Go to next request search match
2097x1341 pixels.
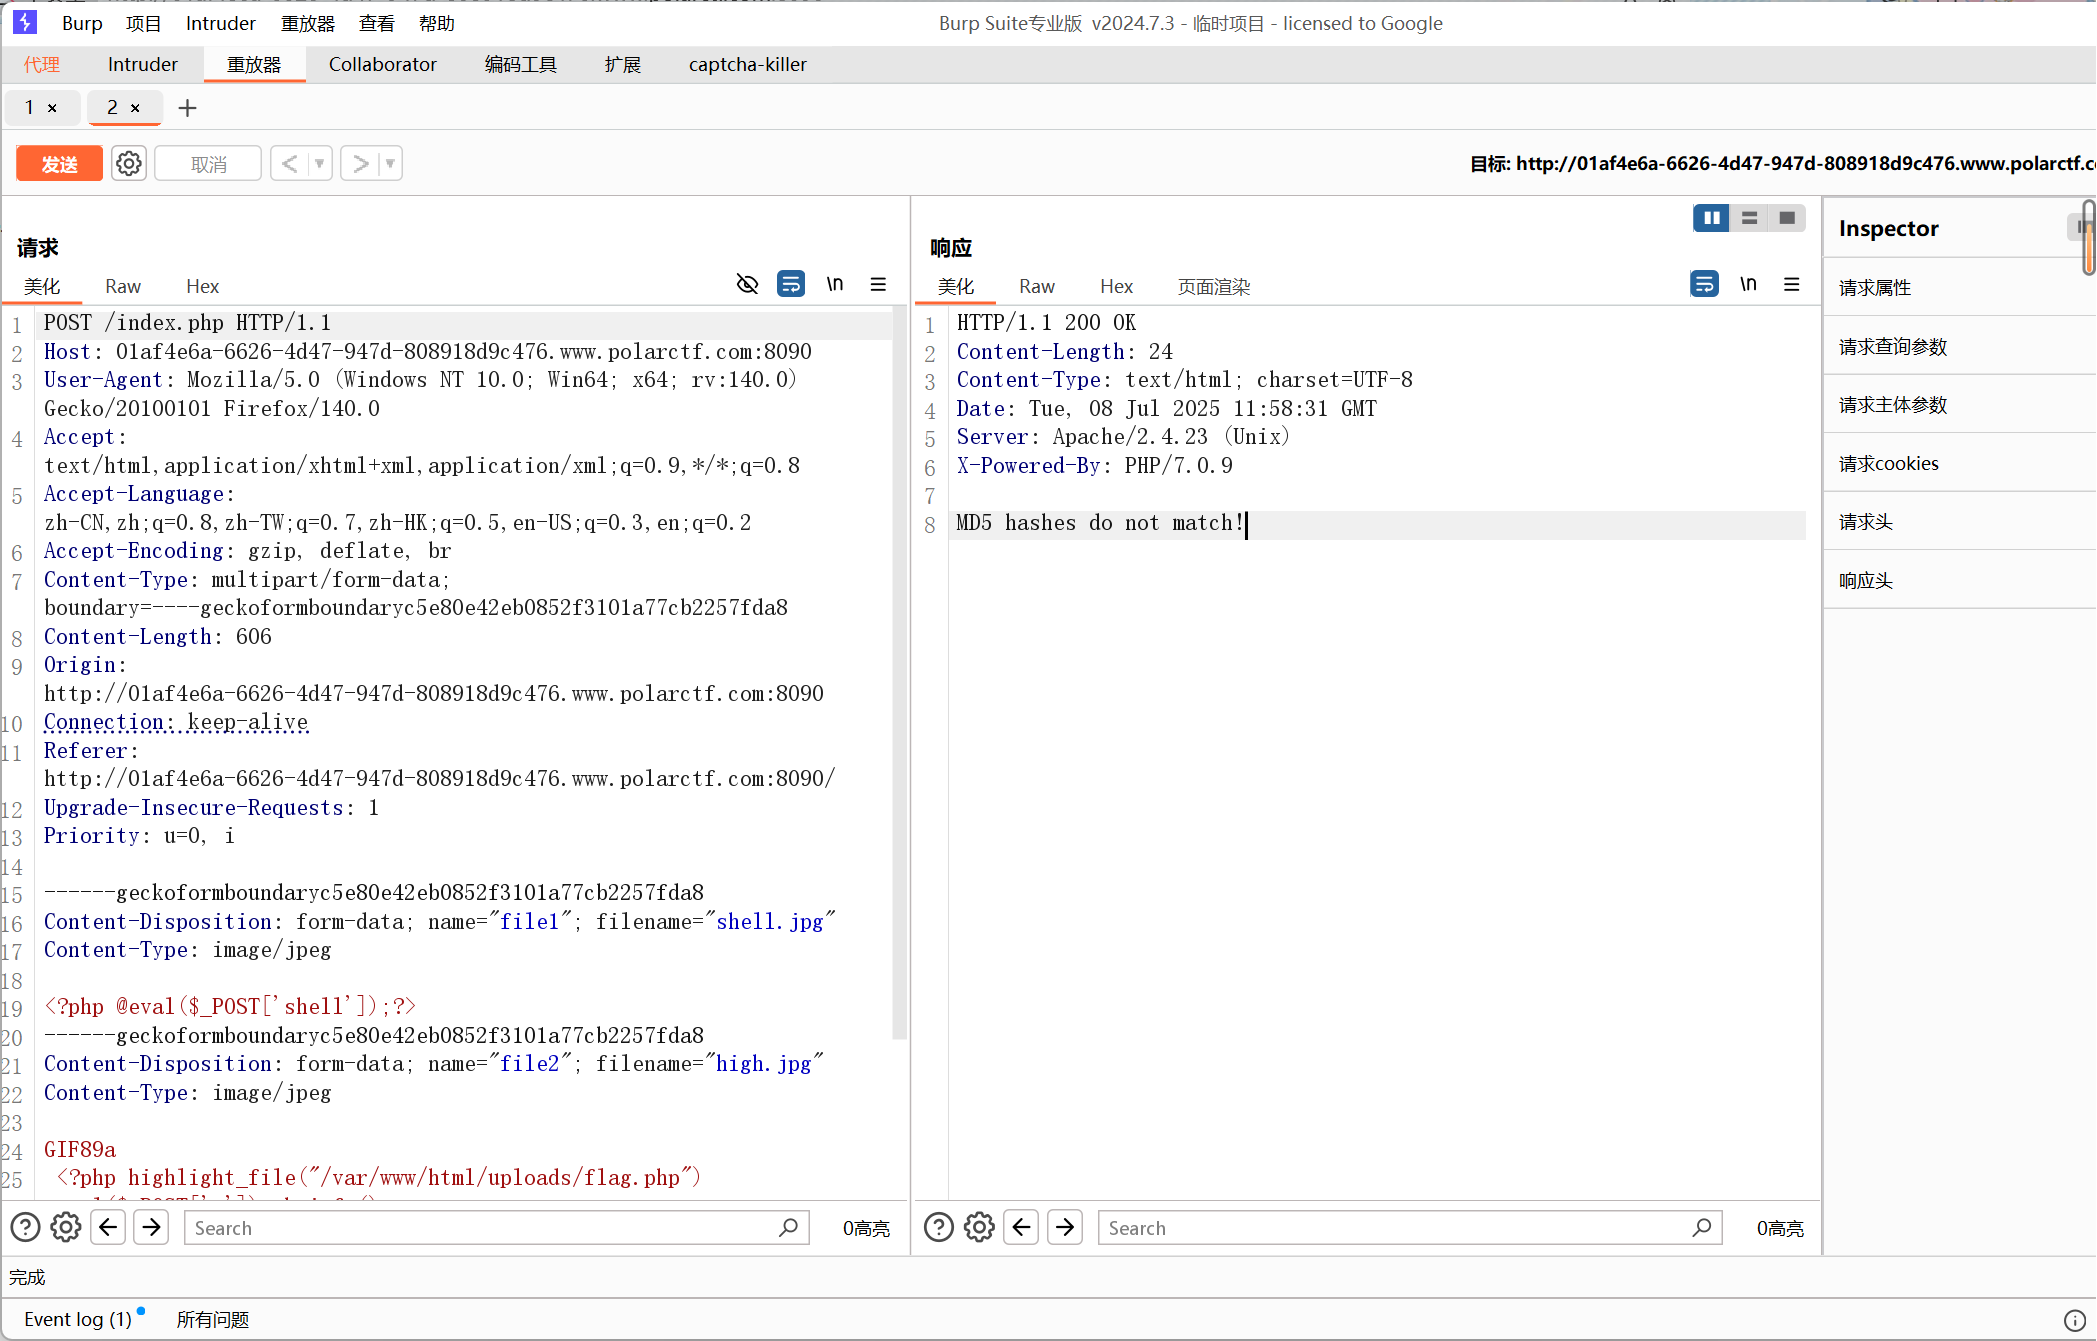pos(151,1227)
